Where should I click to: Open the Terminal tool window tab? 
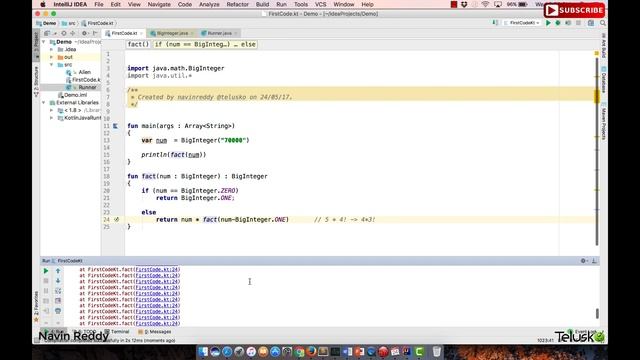pos(117,332)
